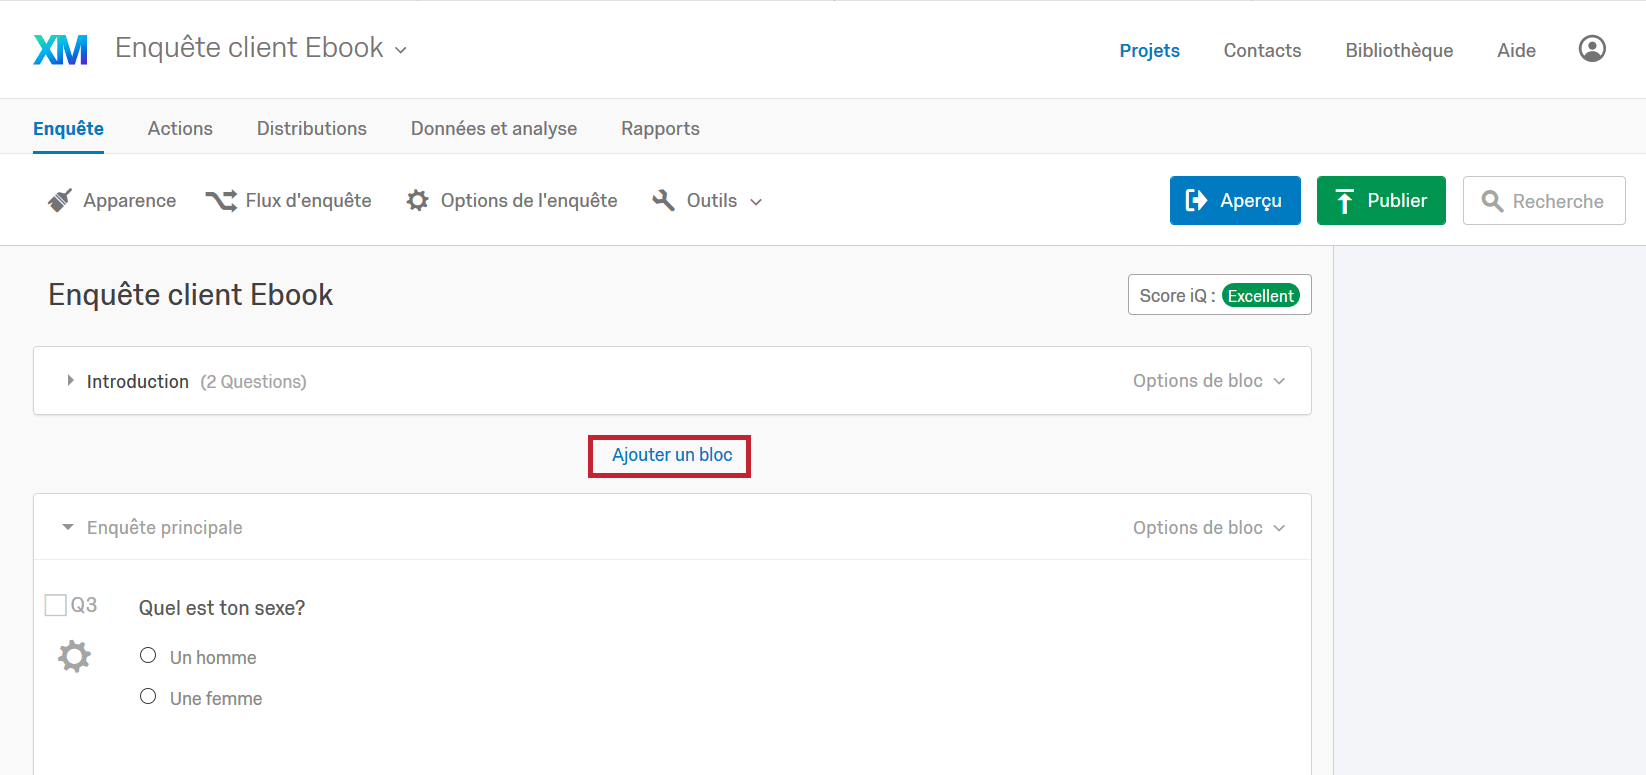Select the 'Un homme' radio option
The width and height of the screenshot is (1646, 775).
[148, 656]
